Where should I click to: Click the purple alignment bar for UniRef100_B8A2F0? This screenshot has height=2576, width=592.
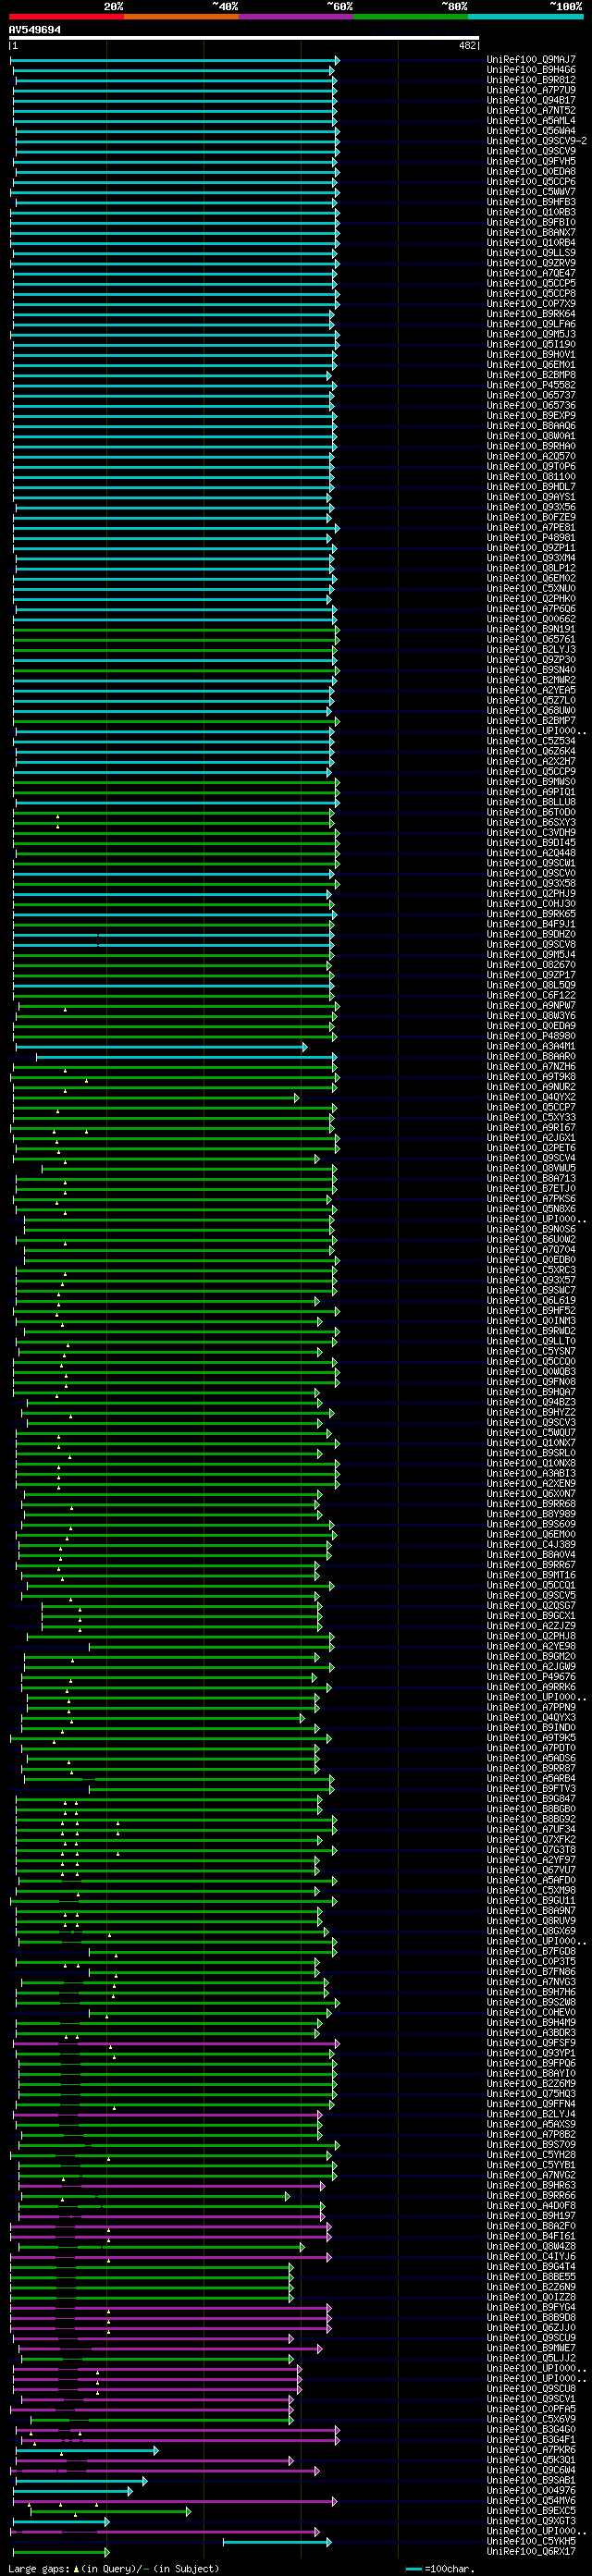click(170, 2227)
